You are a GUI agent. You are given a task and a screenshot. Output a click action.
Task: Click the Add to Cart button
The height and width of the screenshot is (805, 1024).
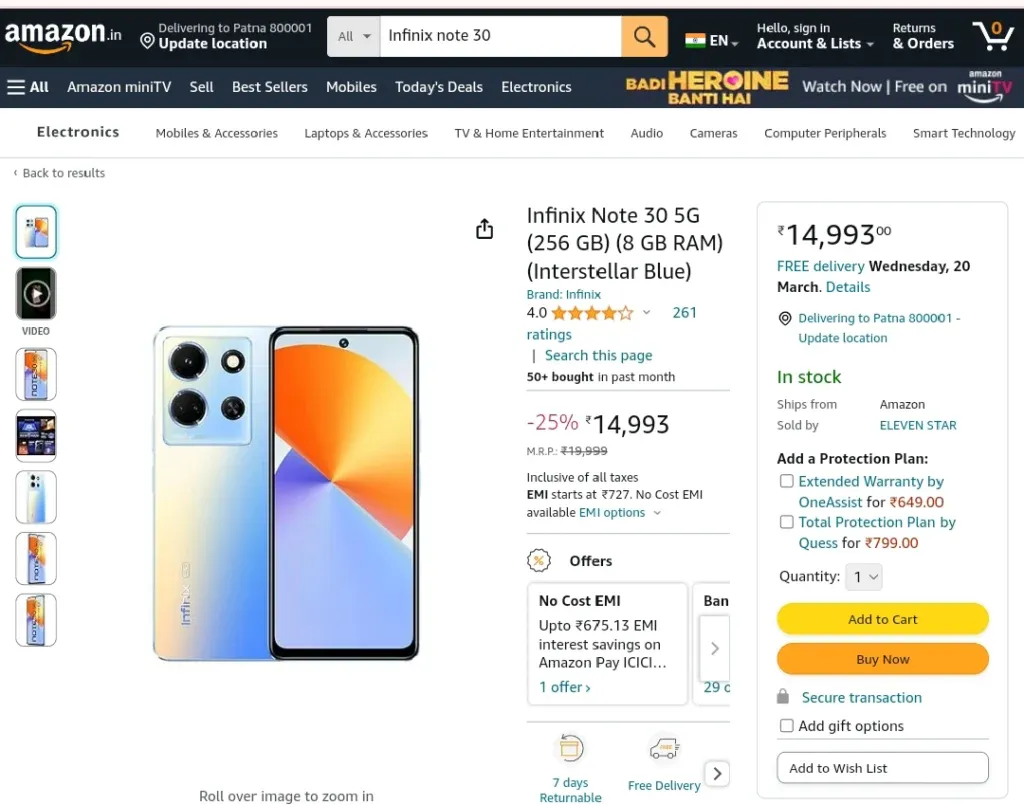[882, 619]
